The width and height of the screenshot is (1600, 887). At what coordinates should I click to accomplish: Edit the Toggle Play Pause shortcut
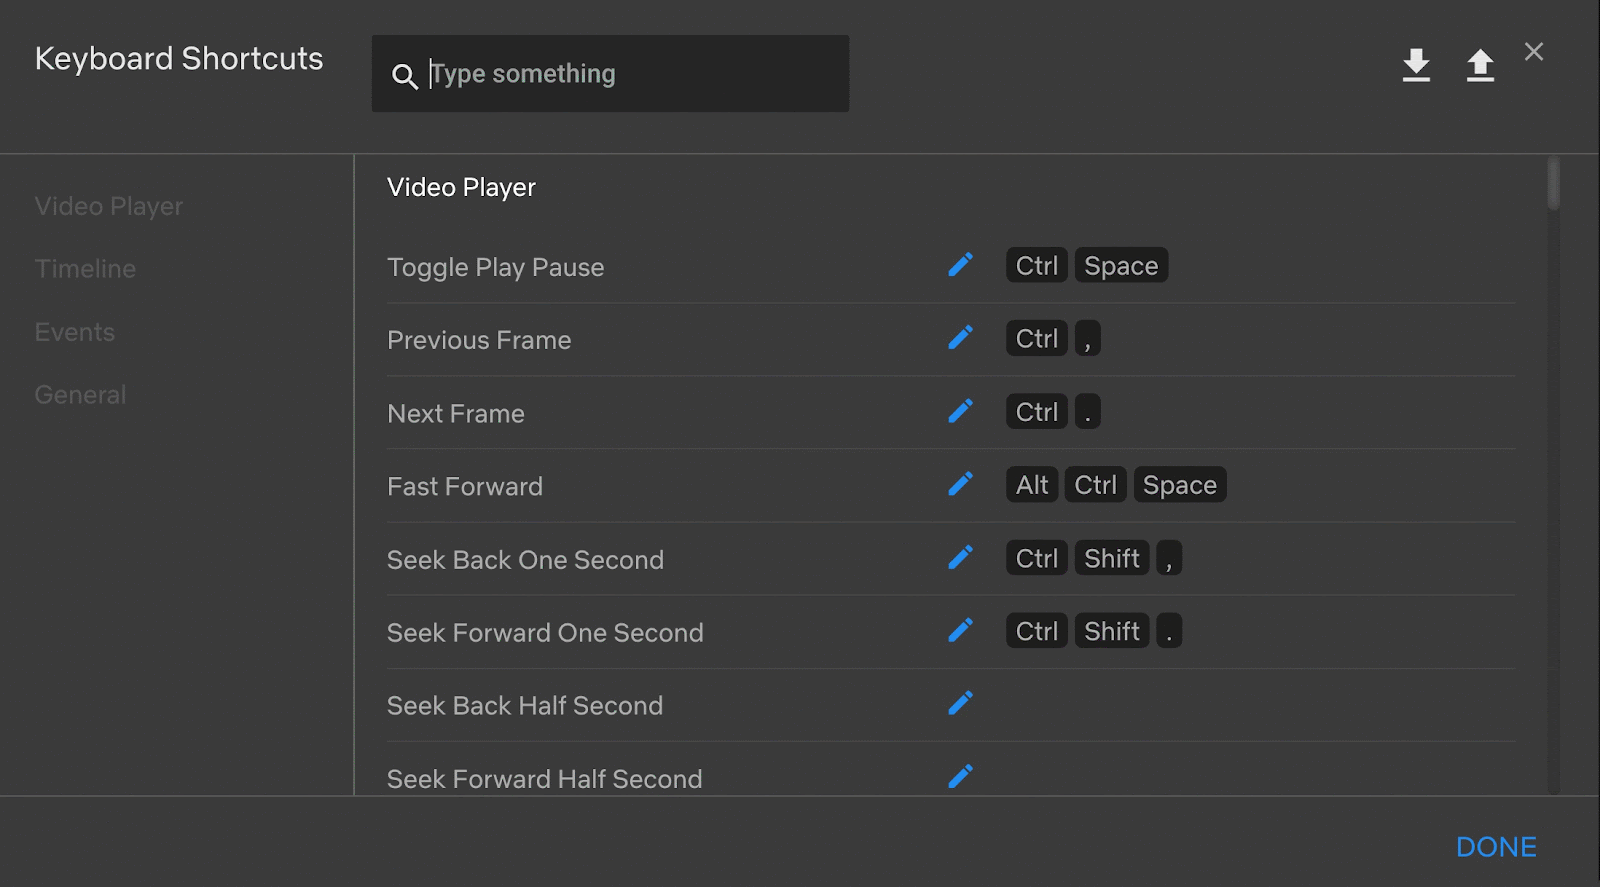pyautogui.click(x=960, y=265)
